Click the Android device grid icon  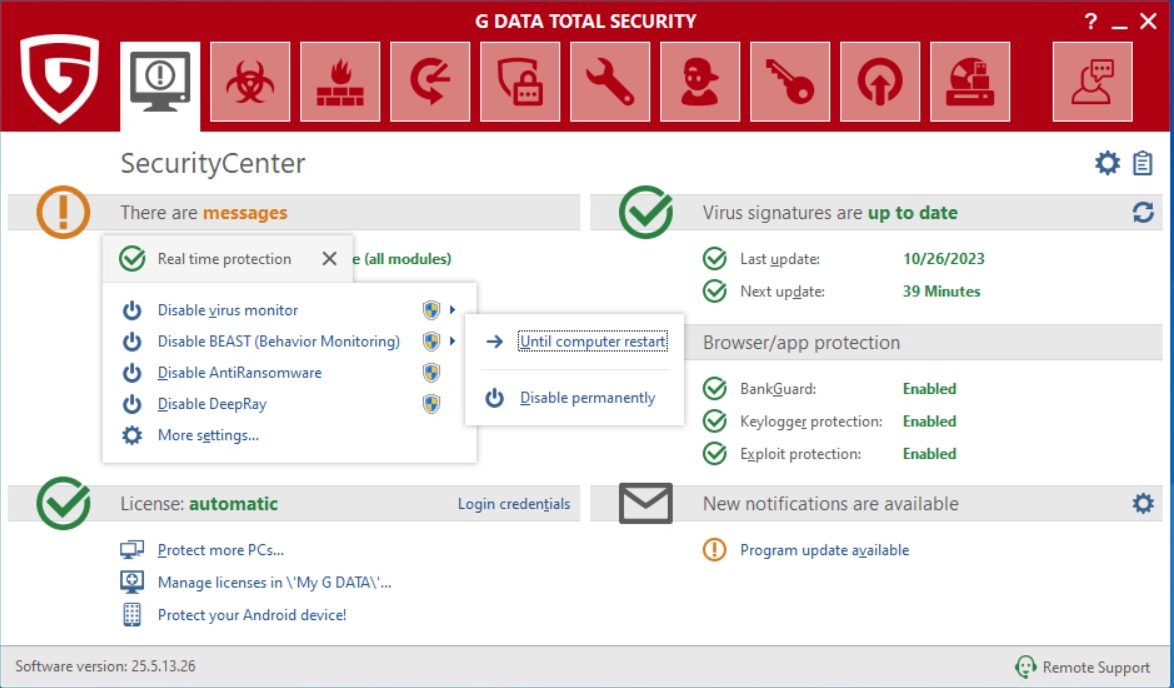[x=132, y=615]
